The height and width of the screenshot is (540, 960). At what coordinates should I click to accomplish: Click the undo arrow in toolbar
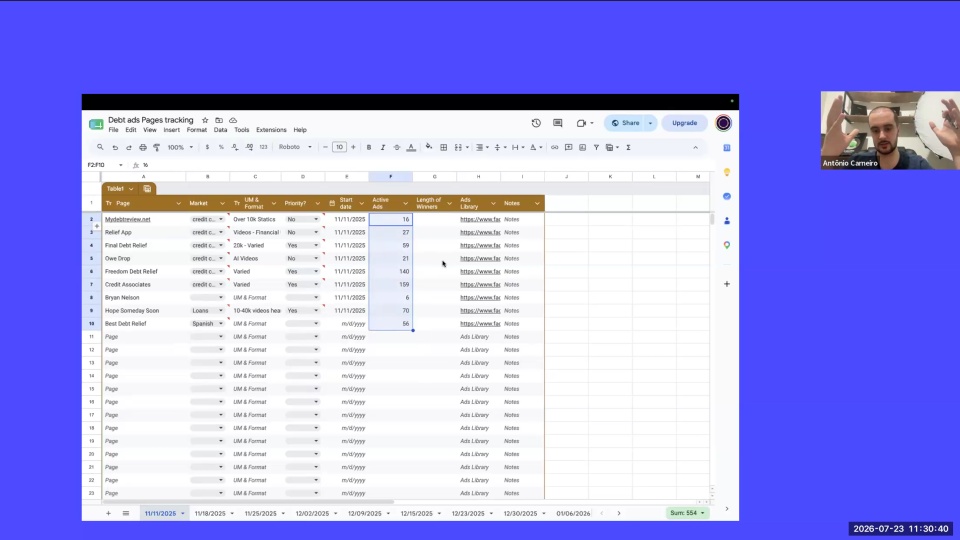pyautogui.click(x=114, y=148)
